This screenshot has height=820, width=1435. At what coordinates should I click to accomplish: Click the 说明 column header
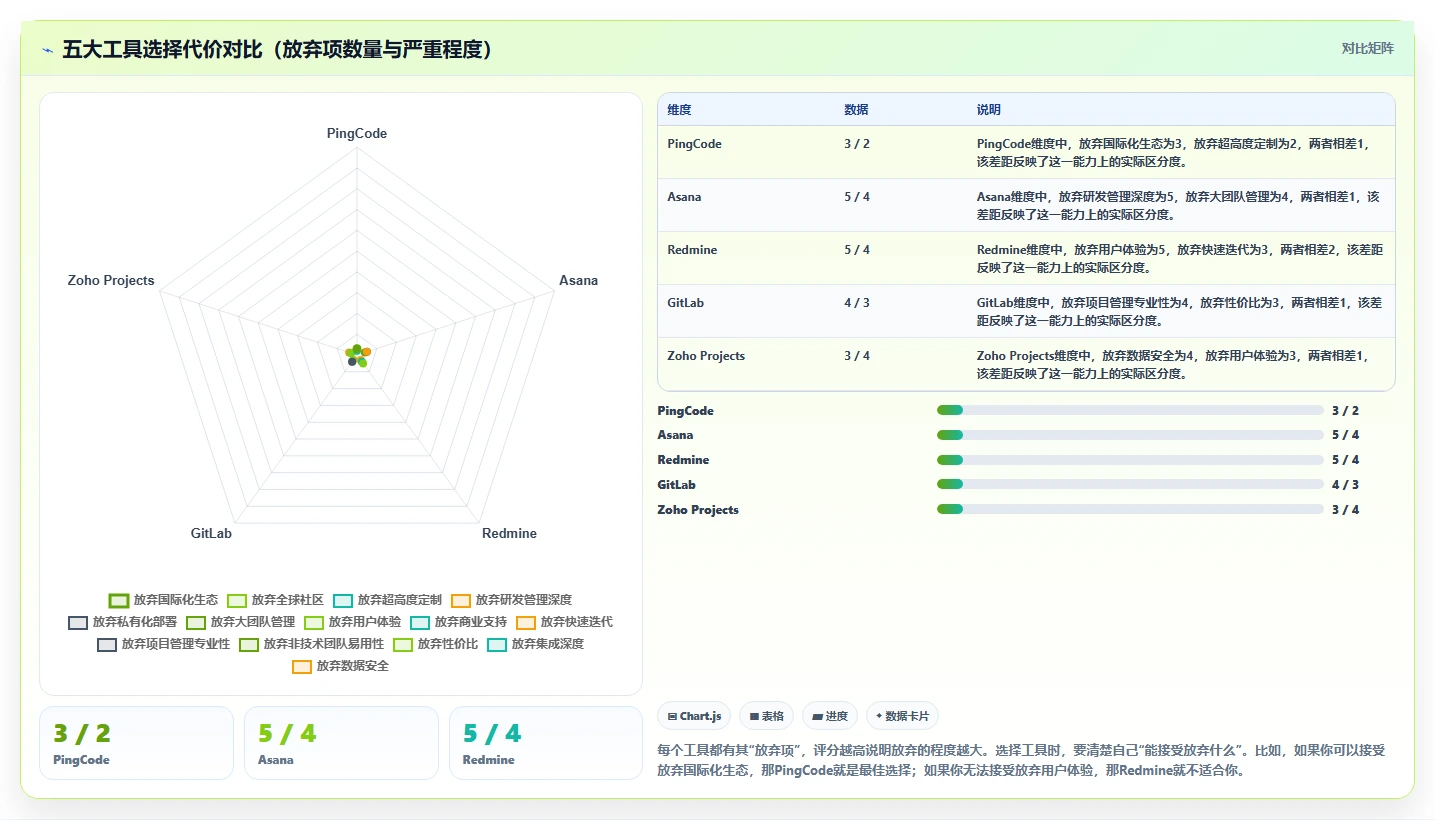(x=989, y=110)
